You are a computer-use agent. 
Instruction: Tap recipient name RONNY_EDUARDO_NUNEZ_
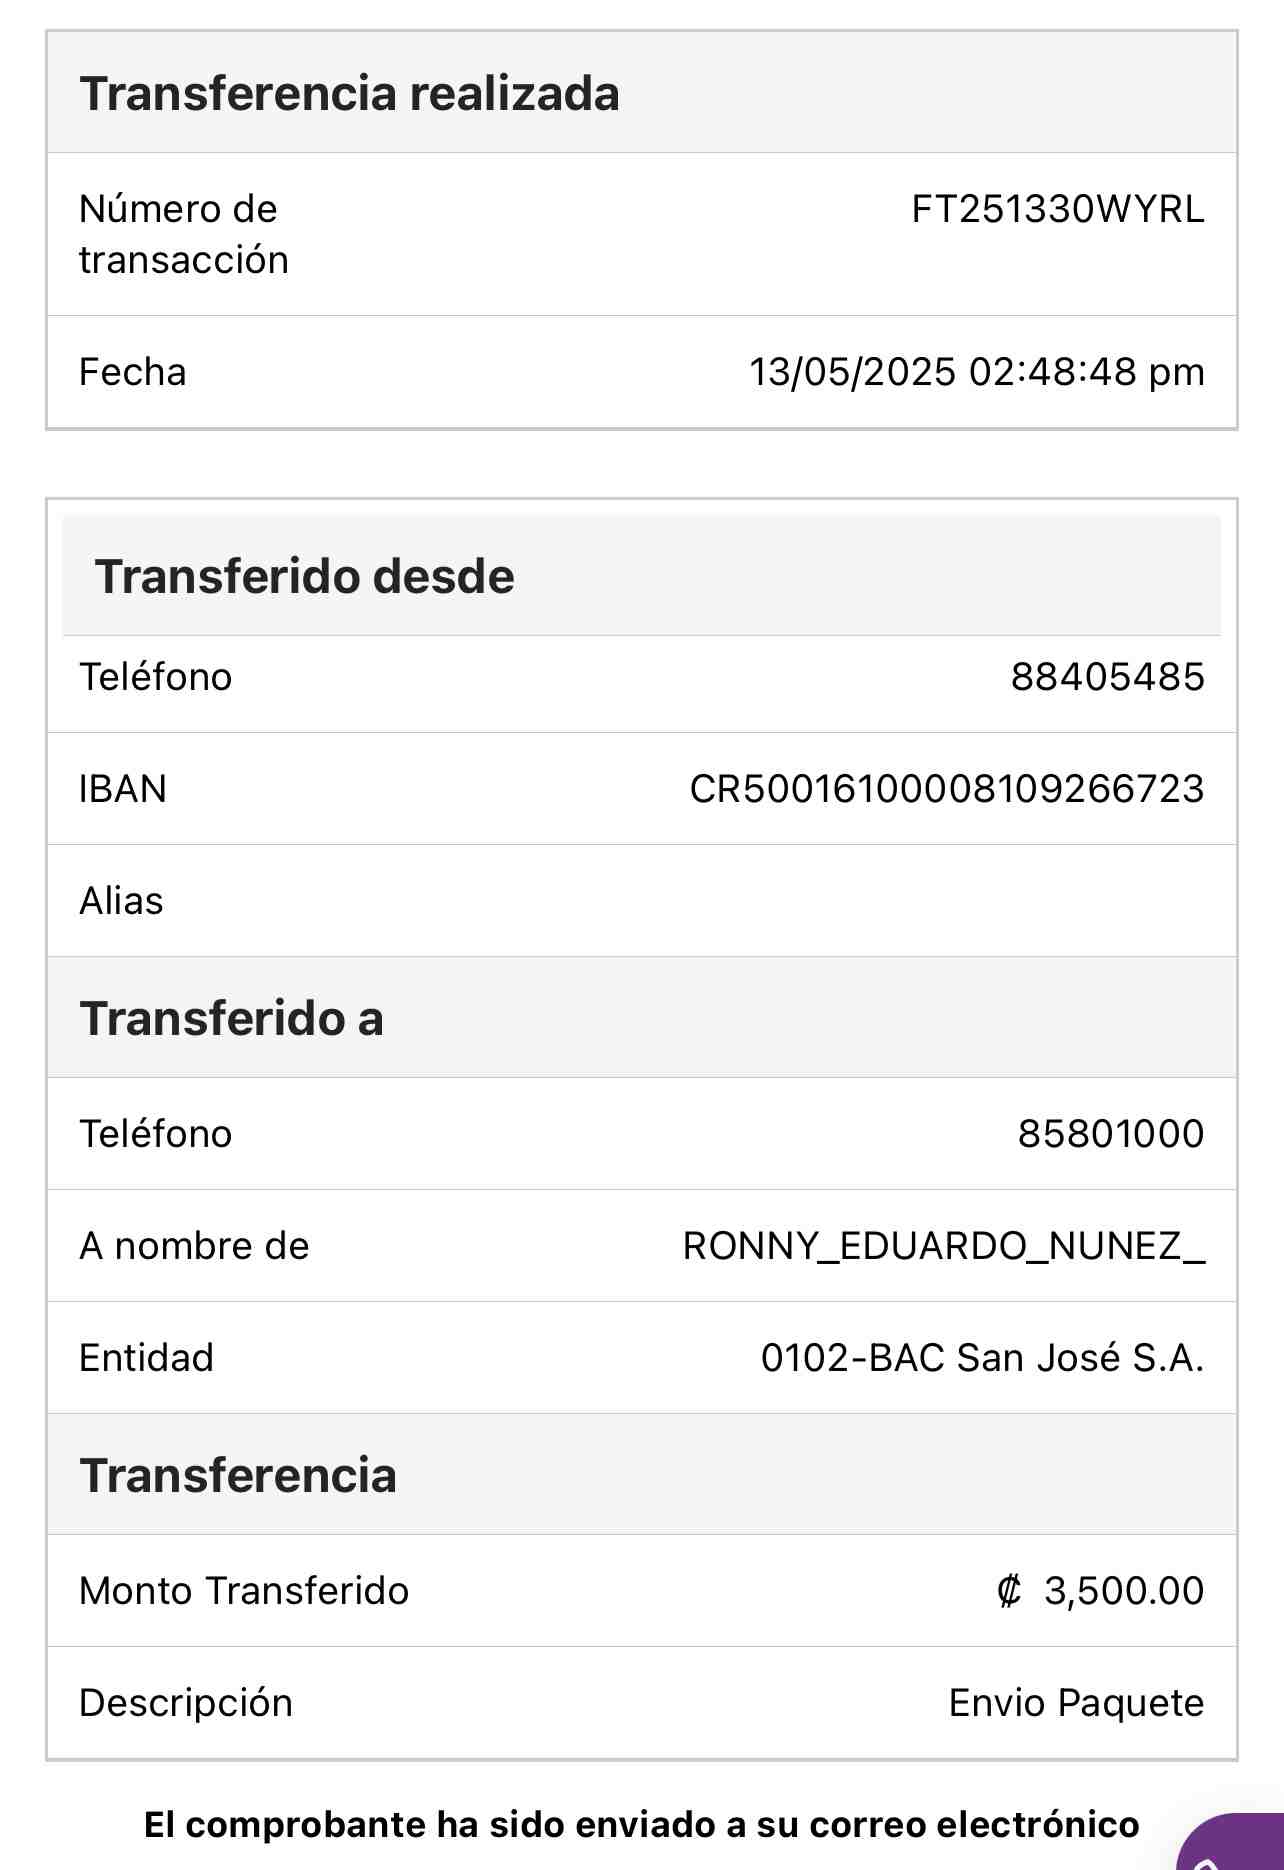pos(944,1246)
